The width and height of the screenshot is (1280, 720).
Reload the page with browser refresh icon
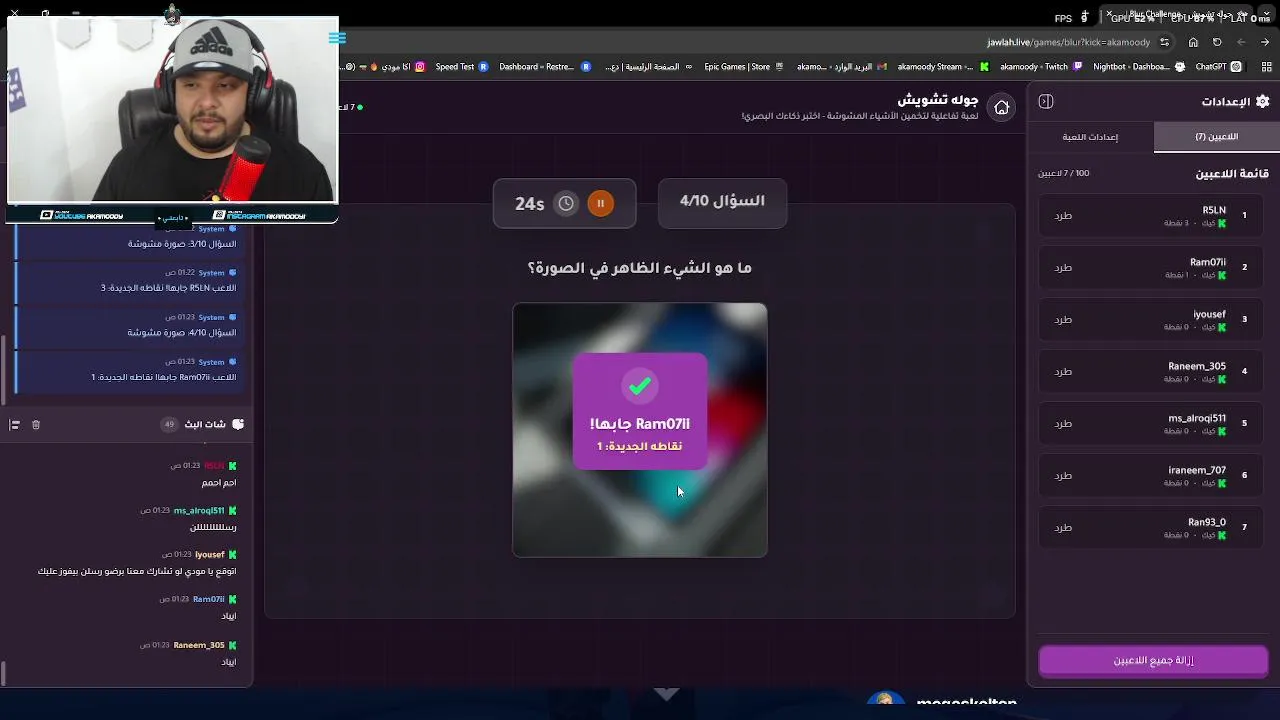1217,42
